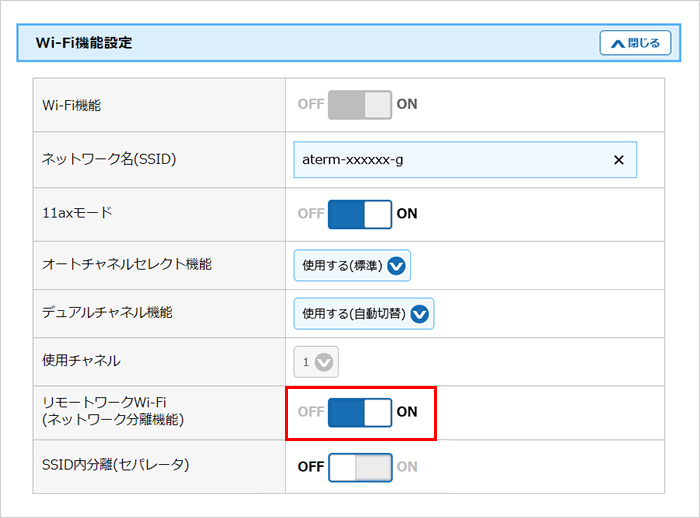
Task: Click the aterm-xxxxxx-g SSID text field
Action: click(x=450, y=160)
